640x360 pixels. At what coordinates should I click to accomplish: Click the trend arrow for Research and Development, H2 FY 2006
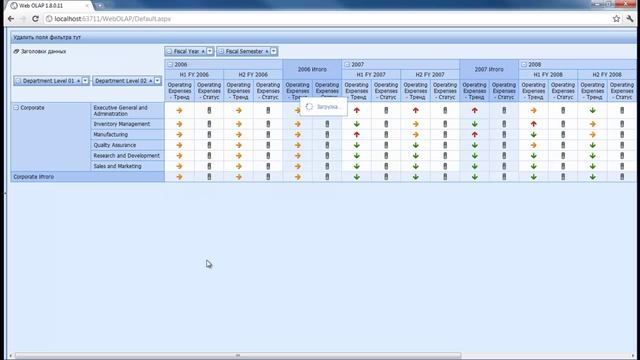239,156
